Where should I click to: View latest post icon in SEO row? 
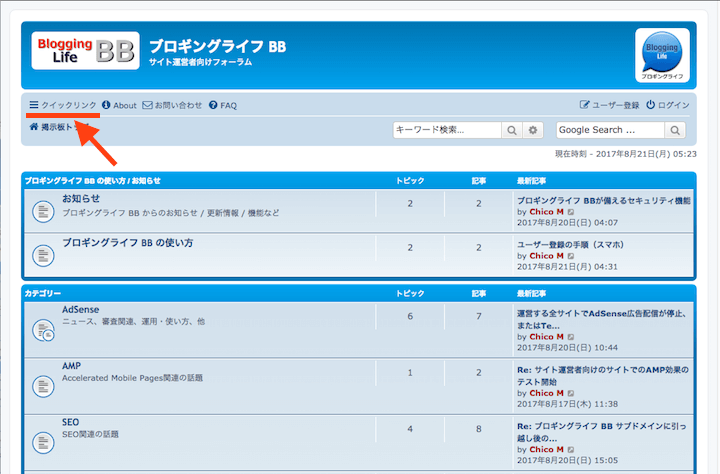click(571, 450)
